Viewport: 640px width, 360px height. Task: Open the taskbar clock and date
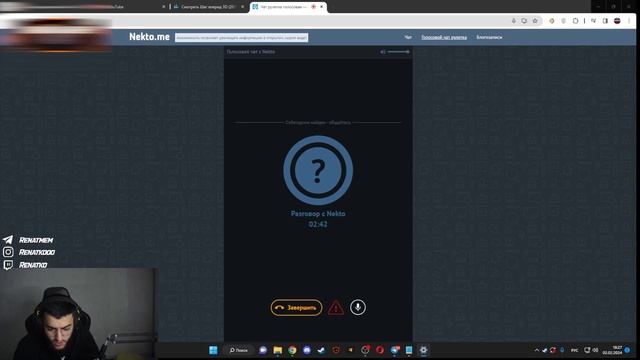612,350
